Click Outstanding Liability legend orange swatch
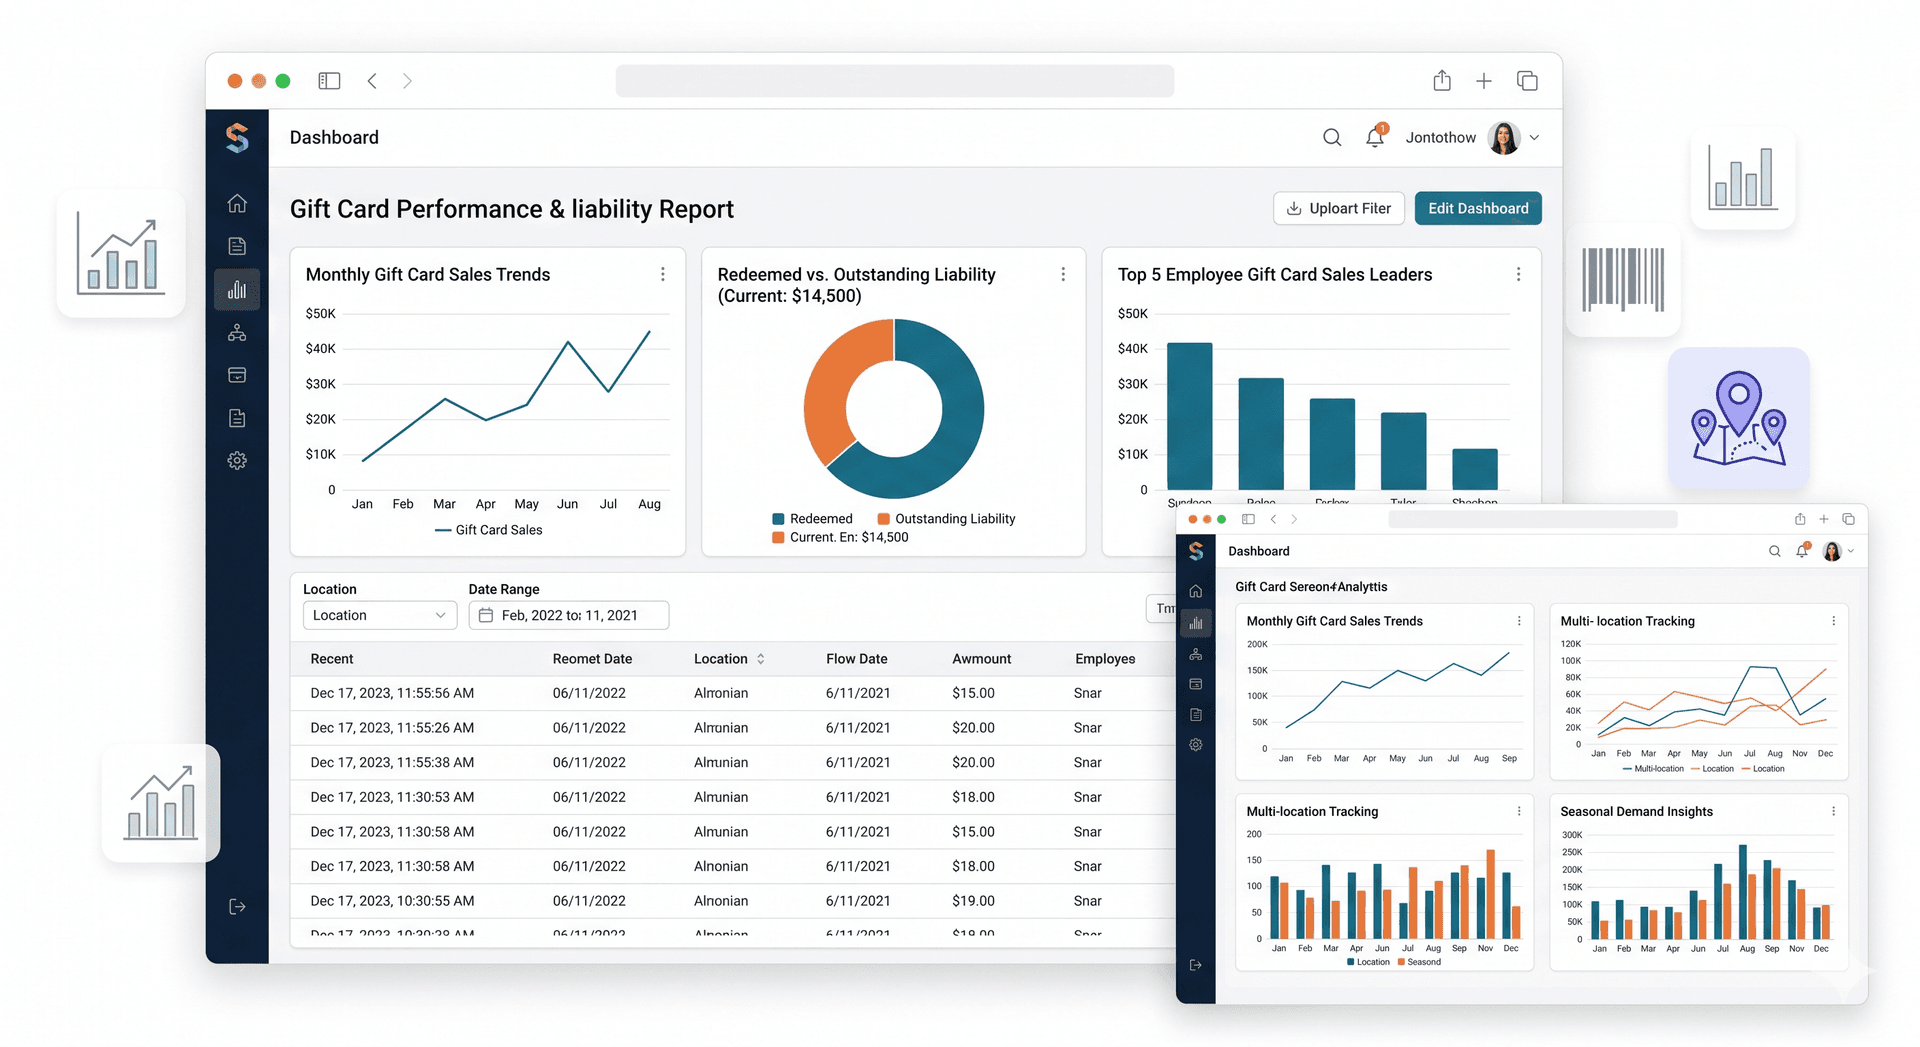This screenshot has width=1920, height=1047. [883, 519]
